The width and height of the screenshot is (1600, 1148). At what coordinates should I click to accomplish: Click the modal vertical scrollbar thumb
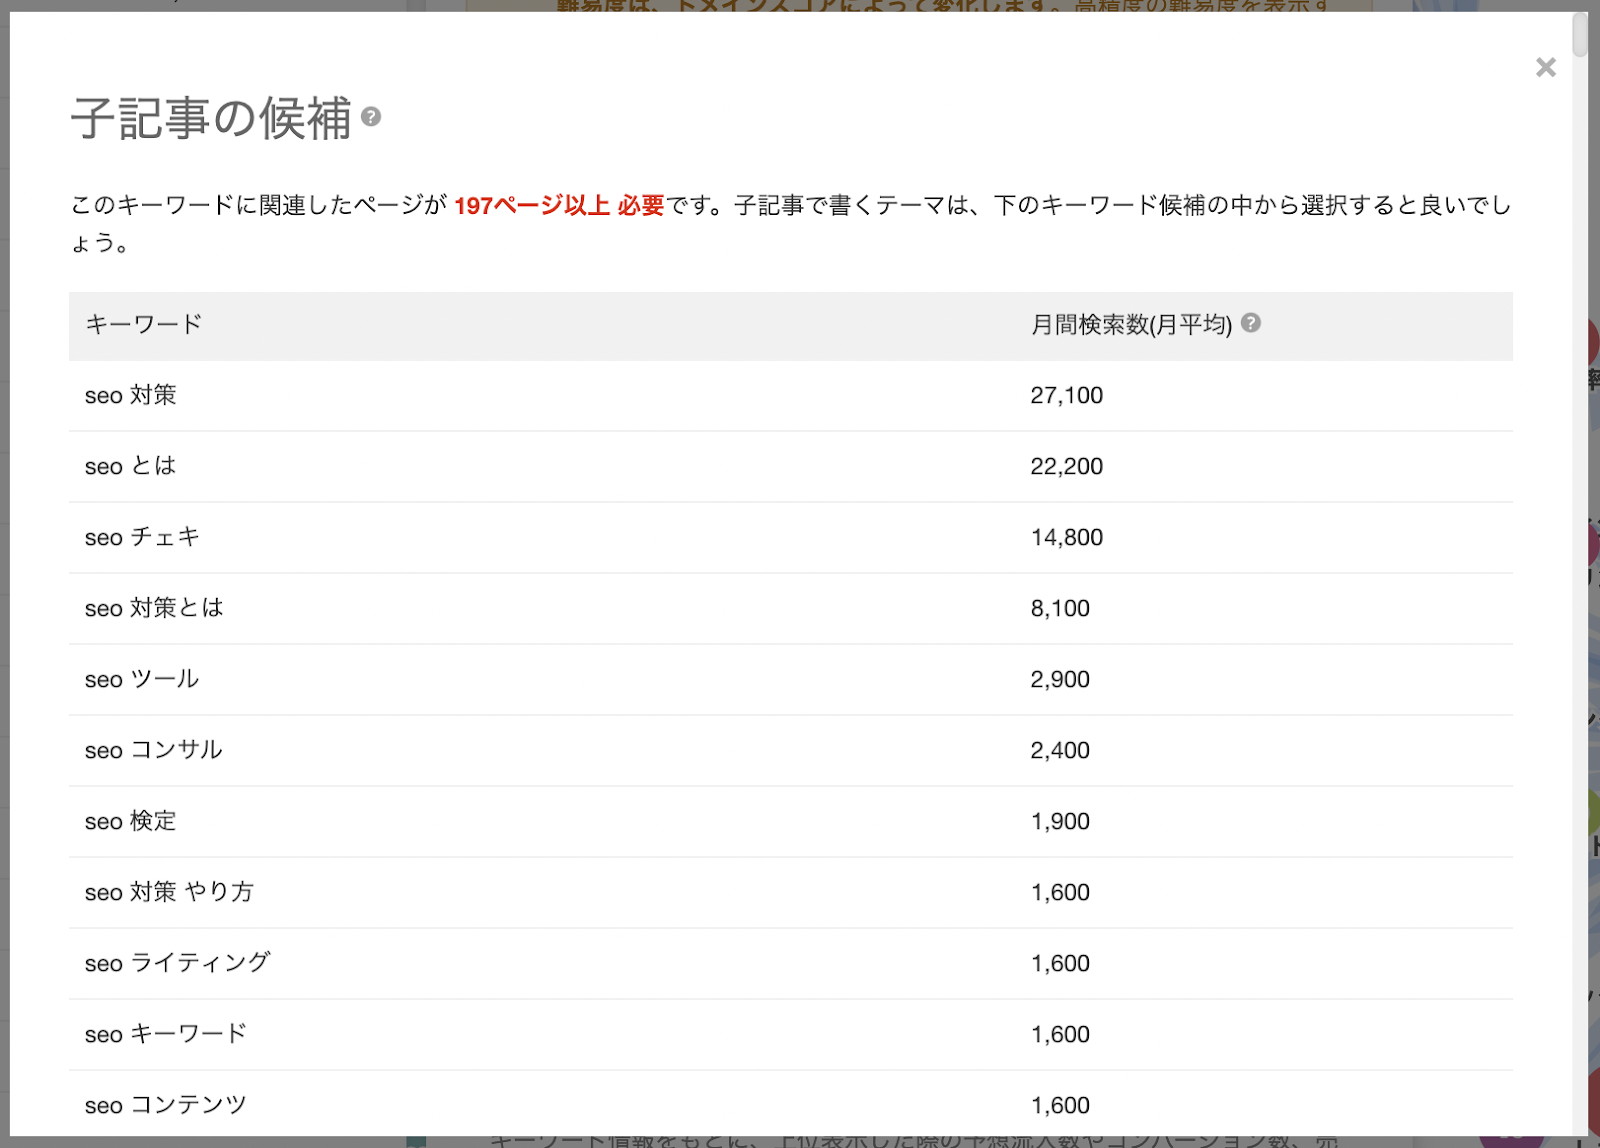click(1580, 34)
